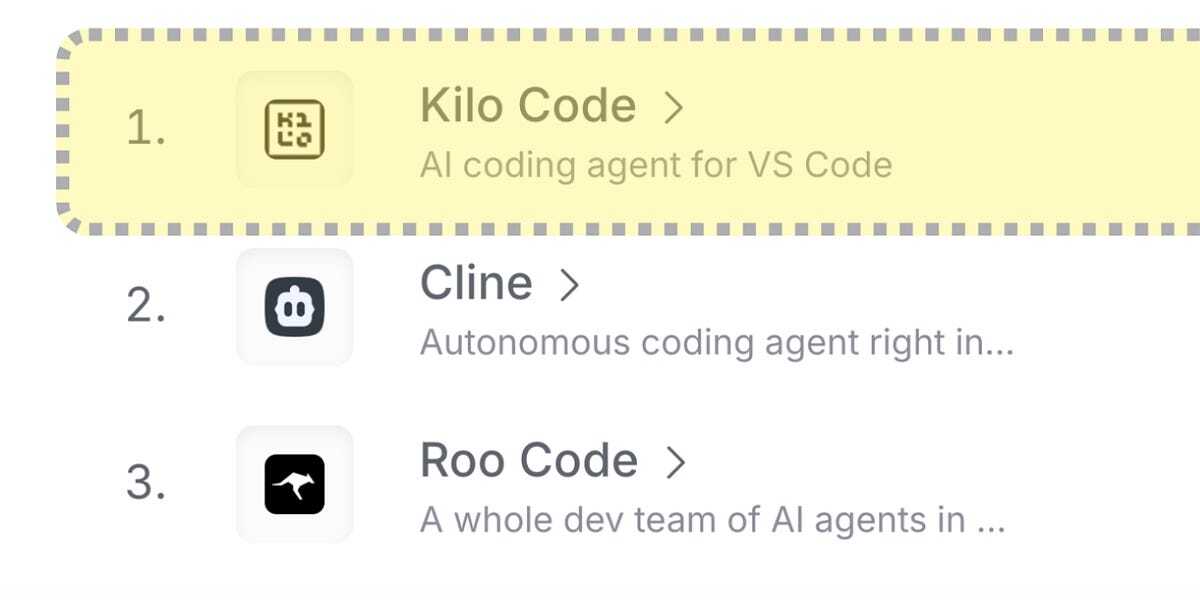Click rank number 2 beside Cline

tap(146, 307)
